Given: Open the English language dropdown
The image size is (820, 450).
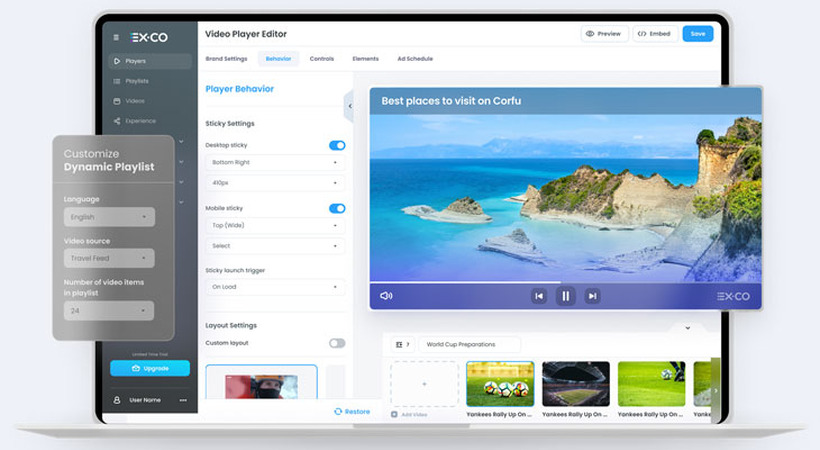Looking at the screenshot, I should point(109,217).
